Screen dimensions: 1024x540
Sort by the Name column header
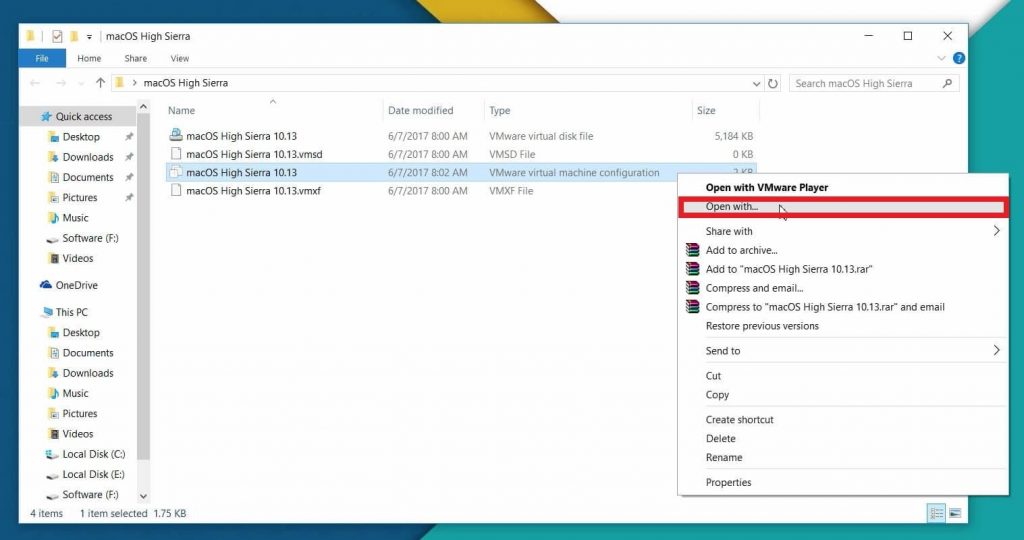pyautogui.click(x=182, y=110)
